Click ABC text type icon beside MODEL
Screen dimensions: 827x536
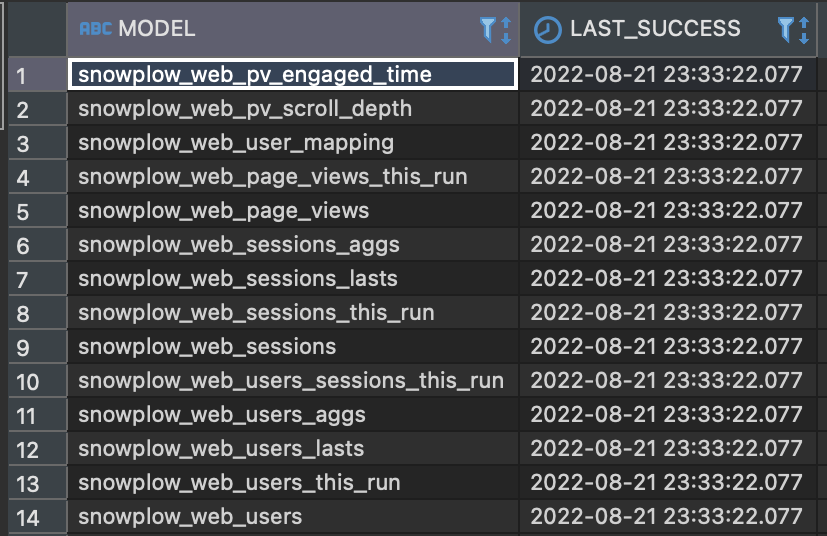click(95, 28)
